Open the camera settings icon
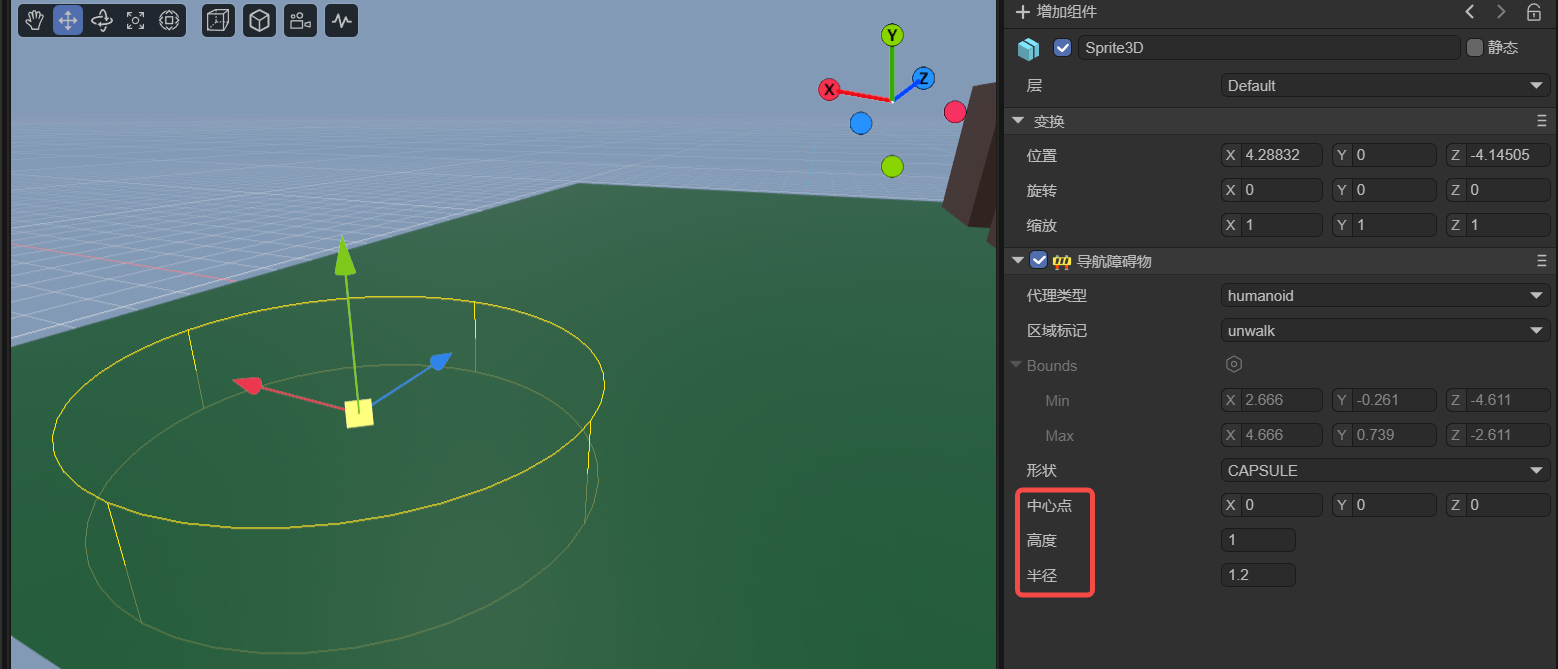Viewport: 1558px width, 669px height. (x=298, y=20)
